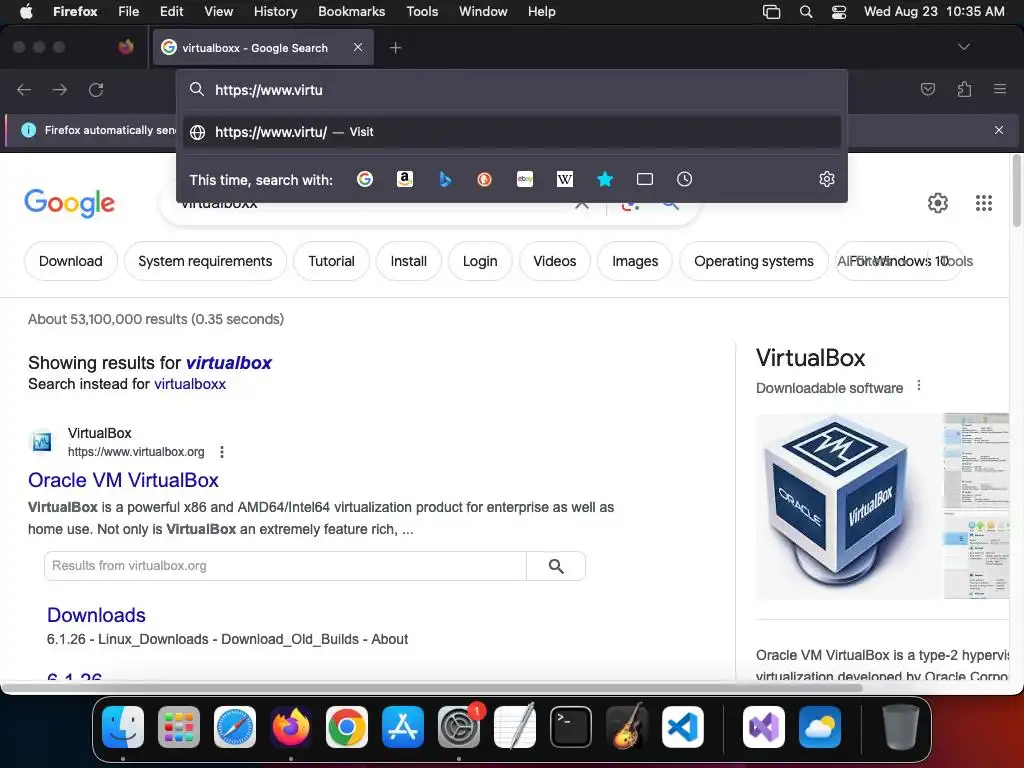Click the corrected virtualbox spelling link
This screenshot has width=1024, height=768.
(x=229, y=362)
